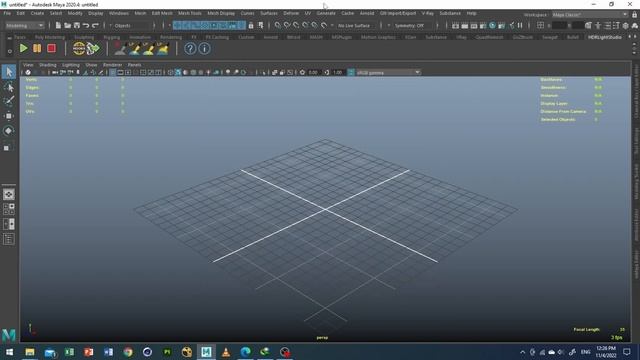Click the Save Scene icon
This screenshot has width=640, height=360.
[77, 25]
